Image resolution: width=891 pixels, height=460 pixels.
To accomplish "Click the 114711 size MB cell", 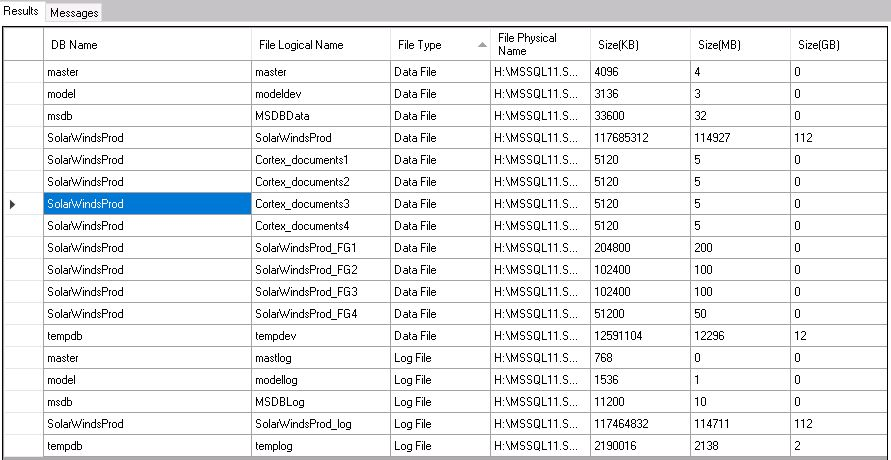I will 740,424.
